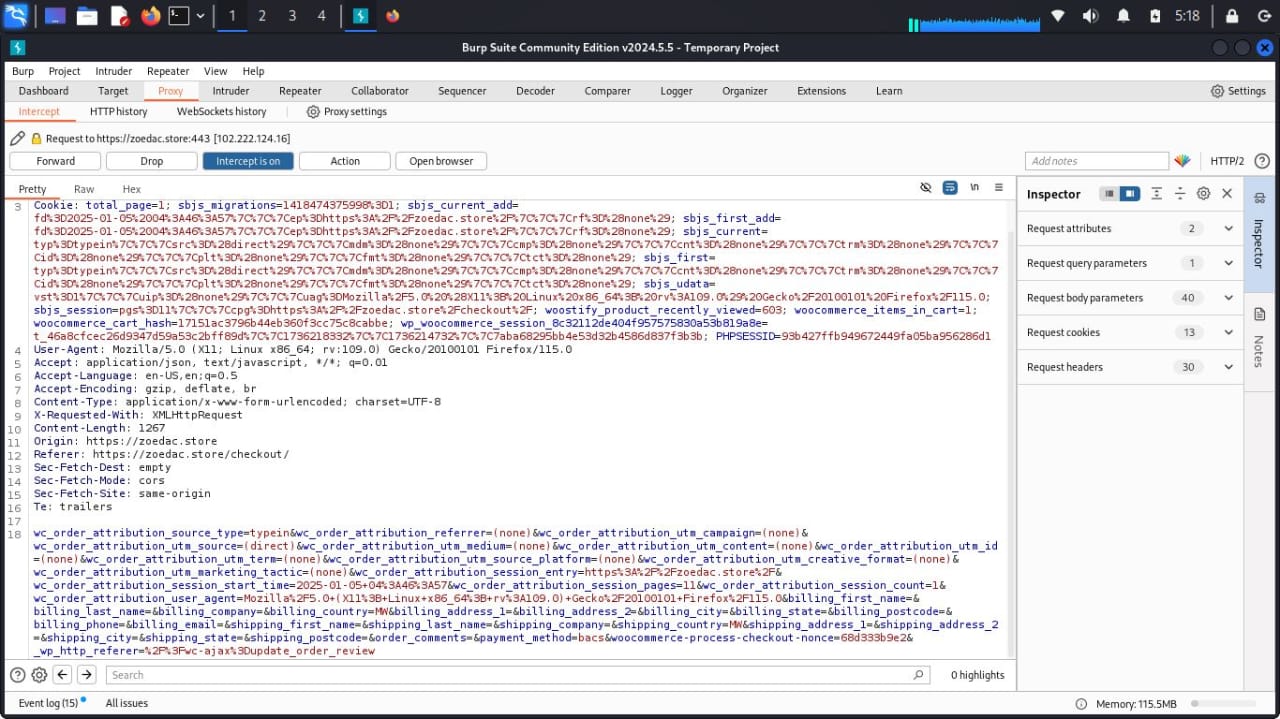Click the Inspector collapse all sections icon

1180,194
